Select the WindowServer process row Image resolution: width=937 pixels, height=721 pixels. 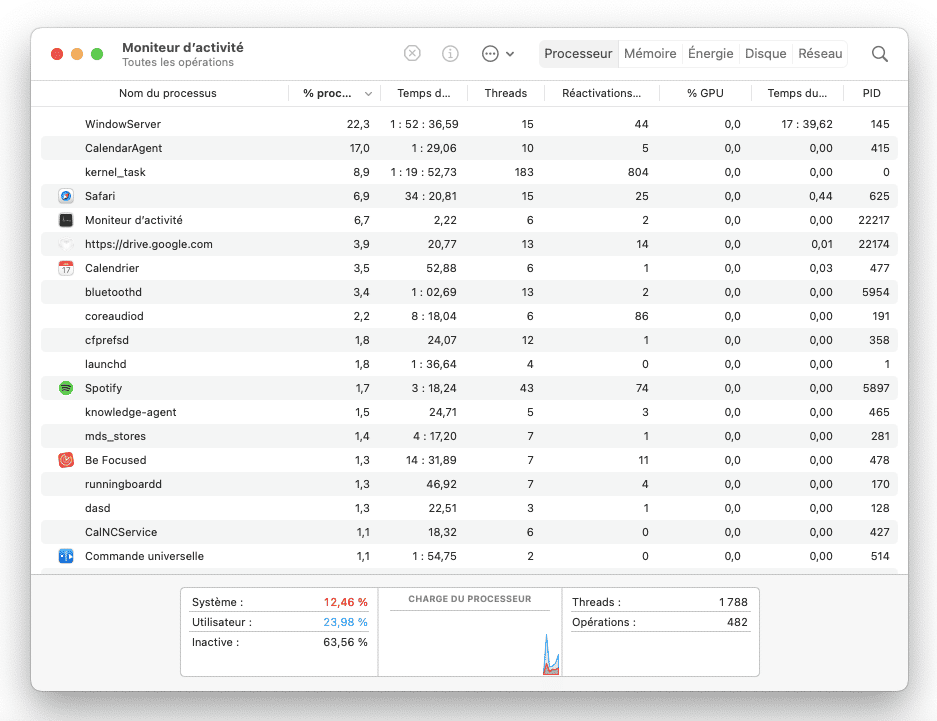click(469, 124)
